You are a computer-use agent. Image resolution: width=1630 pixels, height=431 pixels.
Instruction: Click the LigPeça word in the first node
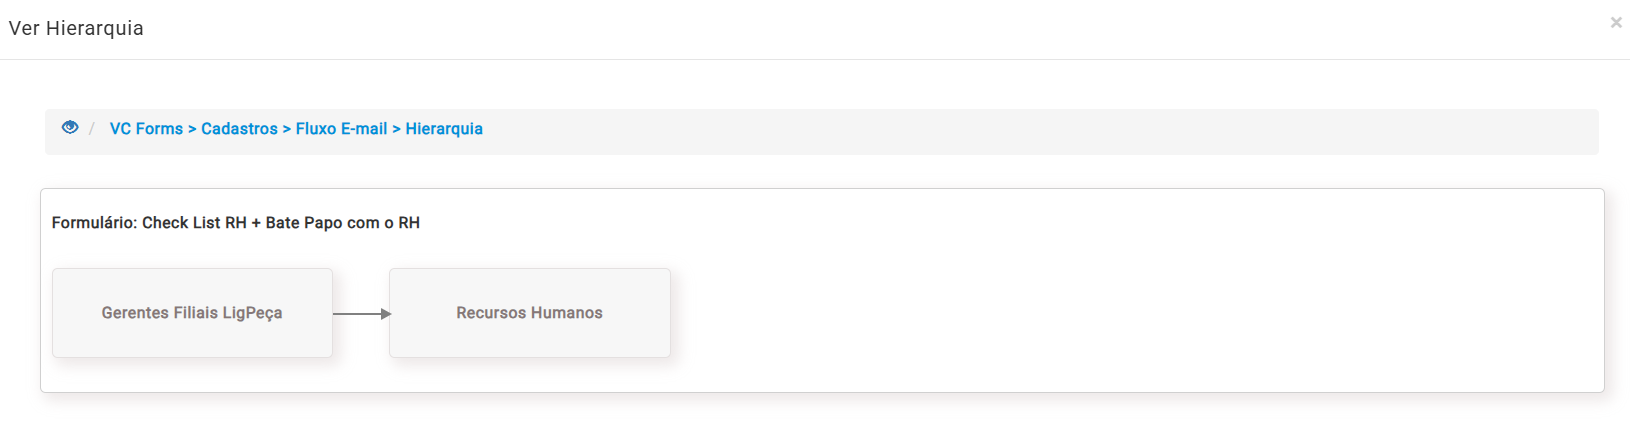[x=252, y=313]
